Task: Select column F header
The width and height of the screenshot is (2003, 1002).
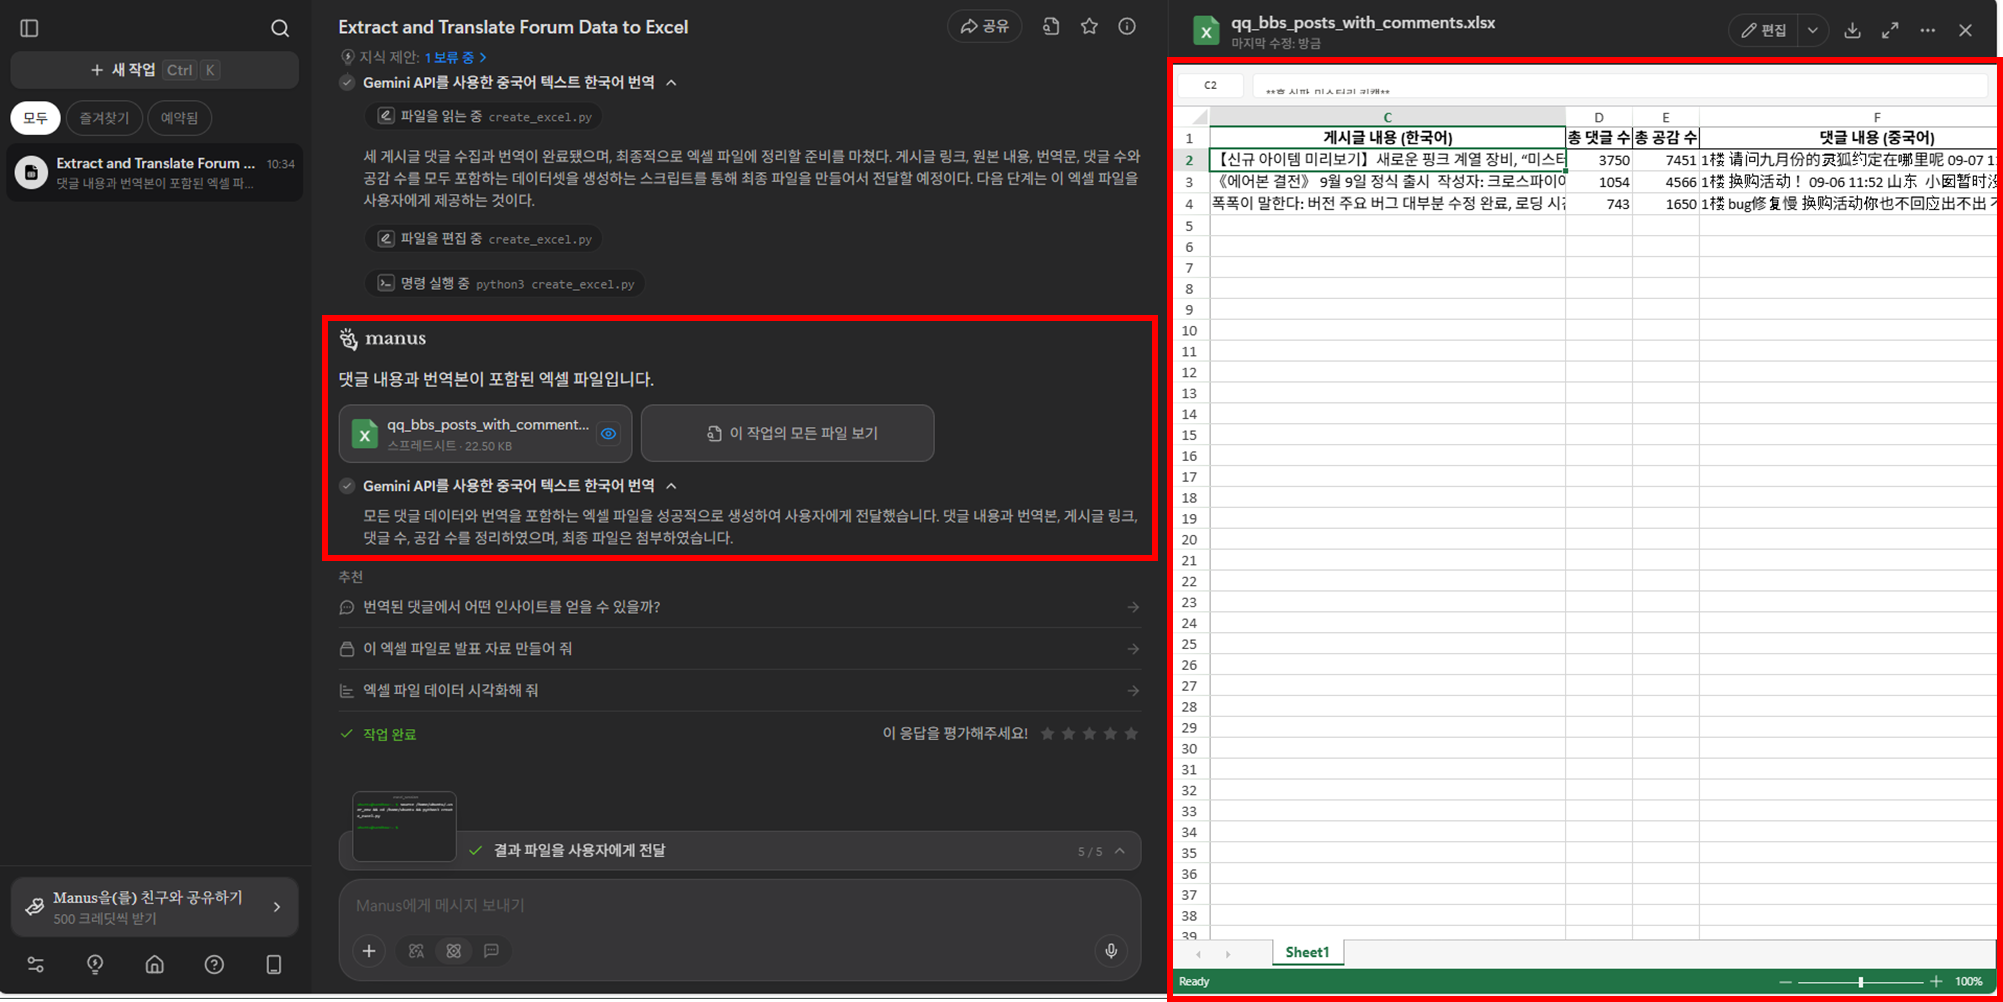Action: pos(1849,117)
